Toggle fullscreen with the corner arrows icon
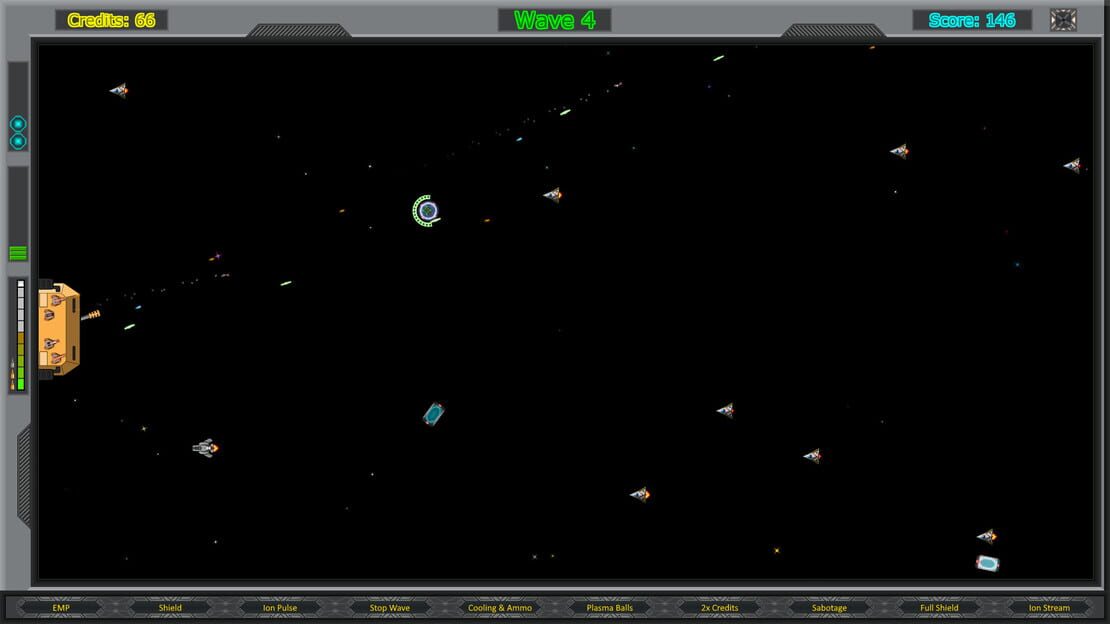Image resolution: width=1110 pixels, height=624 pixels. [x=1063, y=20]
